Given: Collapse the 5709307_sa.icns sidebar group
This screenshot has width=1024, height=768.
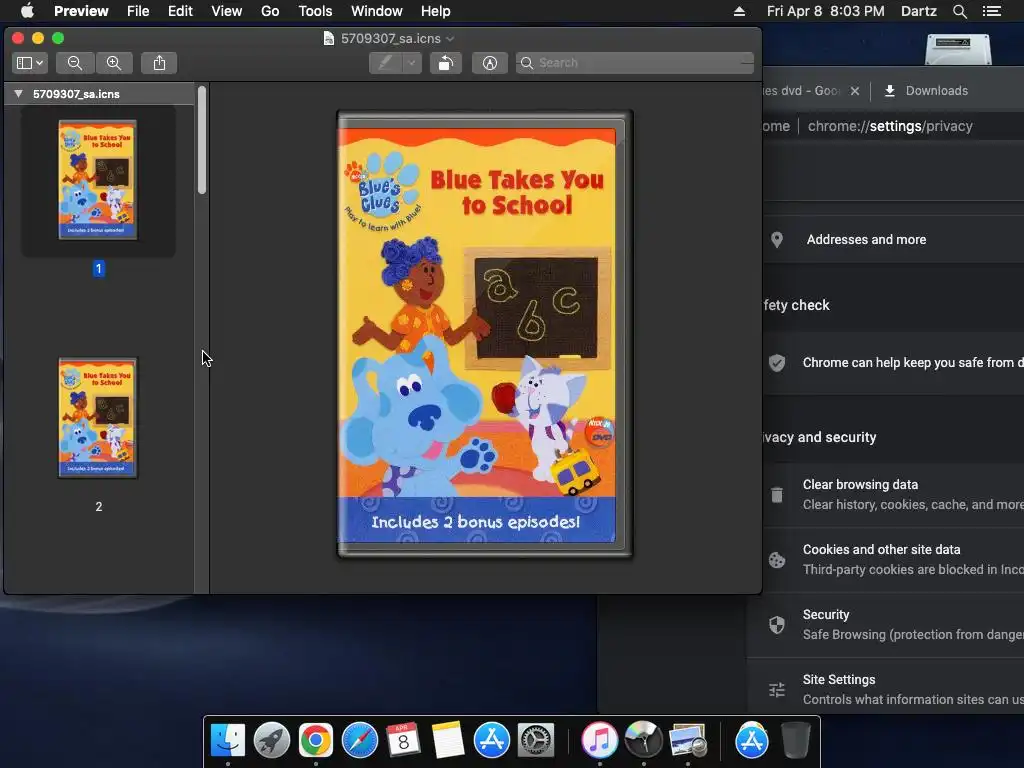Looking at the screenshot, I should pyautogui.click(x=18, y=94).
